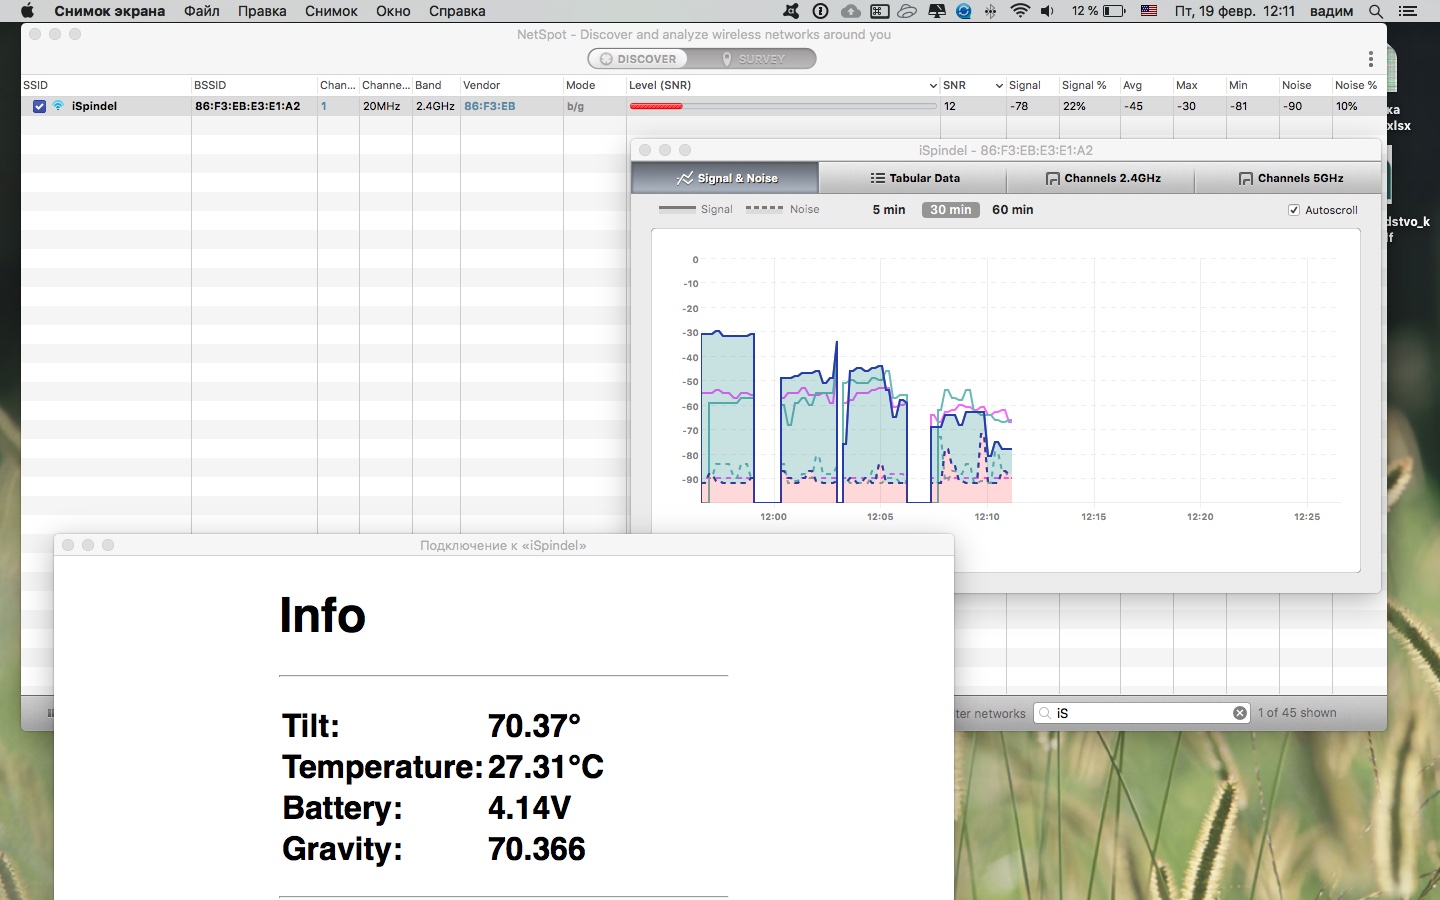Open the US input language menu
1440x900 pixels.
1149,11
